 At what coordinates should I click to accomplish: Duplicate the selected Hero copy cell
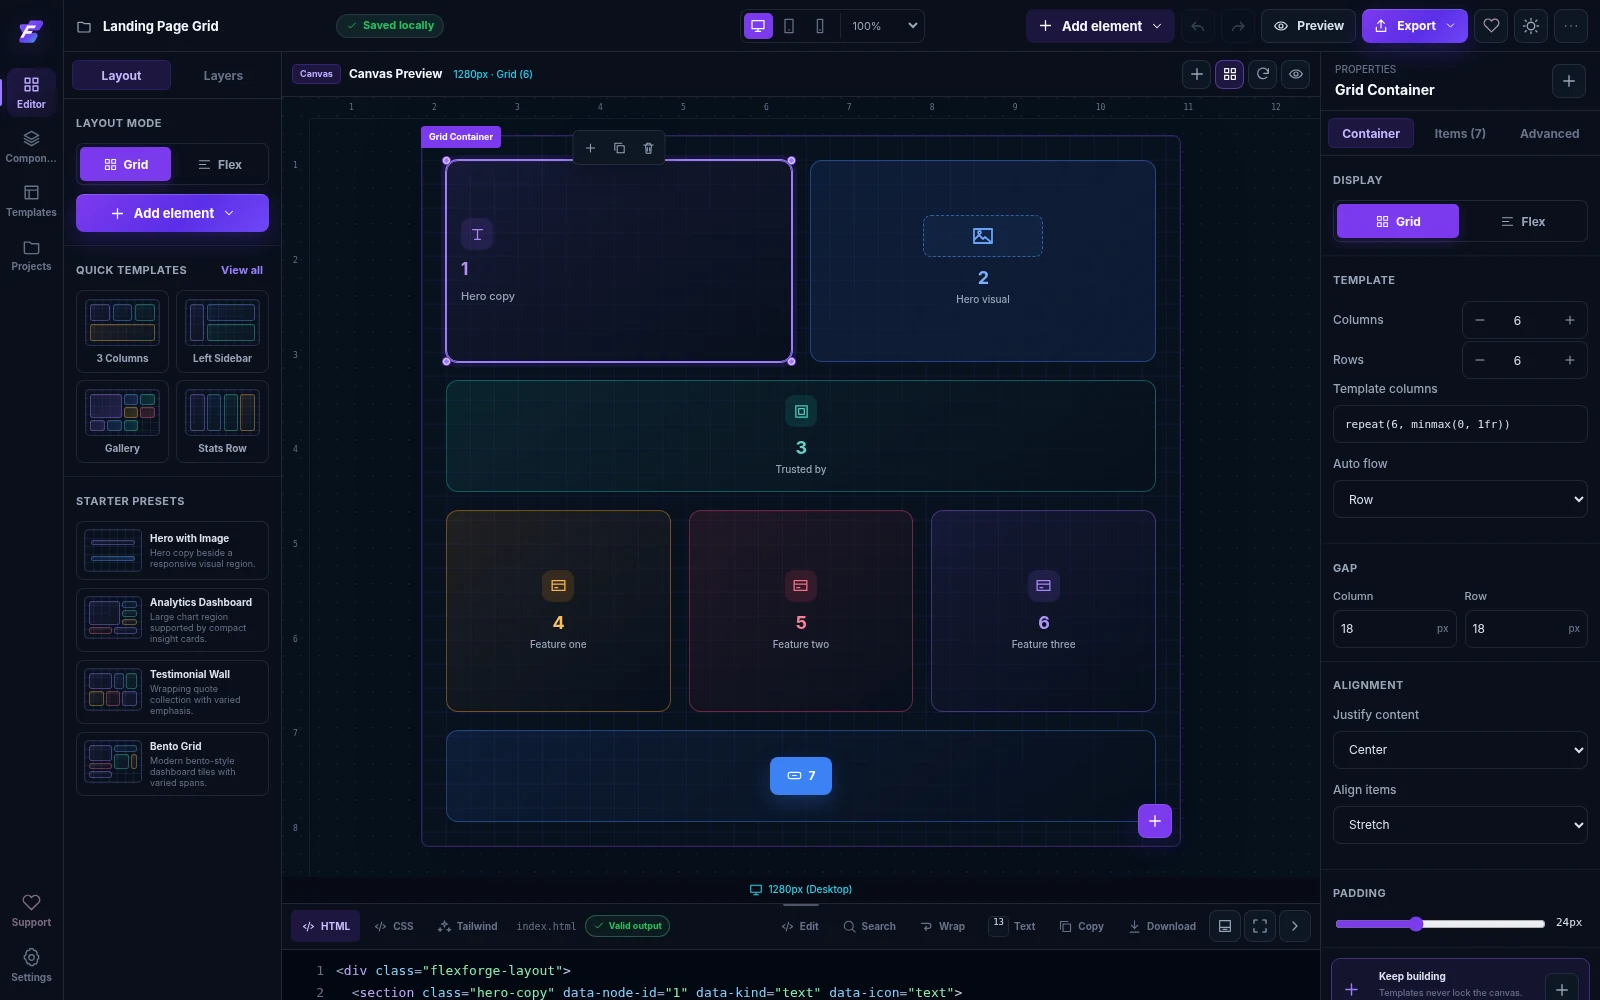coord(619,148)
